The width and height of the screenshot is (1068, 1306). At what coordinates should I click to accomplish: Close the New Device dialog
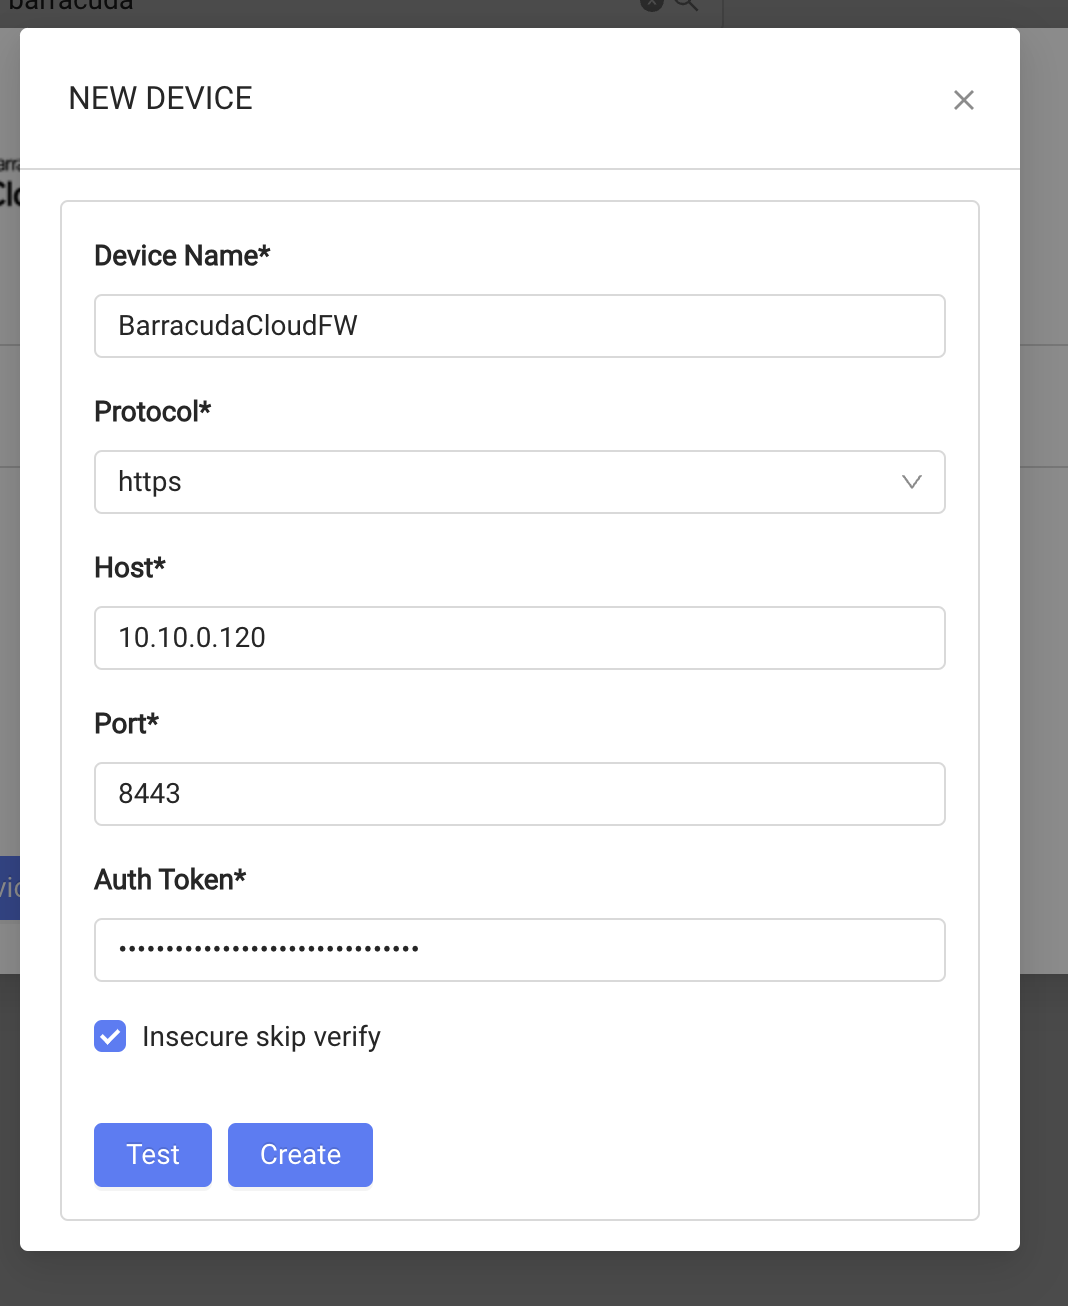click(x=964, y=100)
